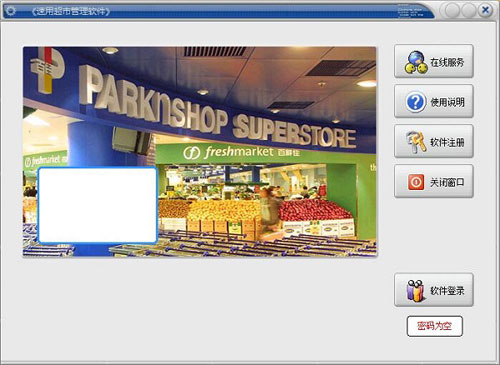This screenshot has width=500, height=365.
Task: Select the tools icon for software registration
Action: click(x=416, y=142)
